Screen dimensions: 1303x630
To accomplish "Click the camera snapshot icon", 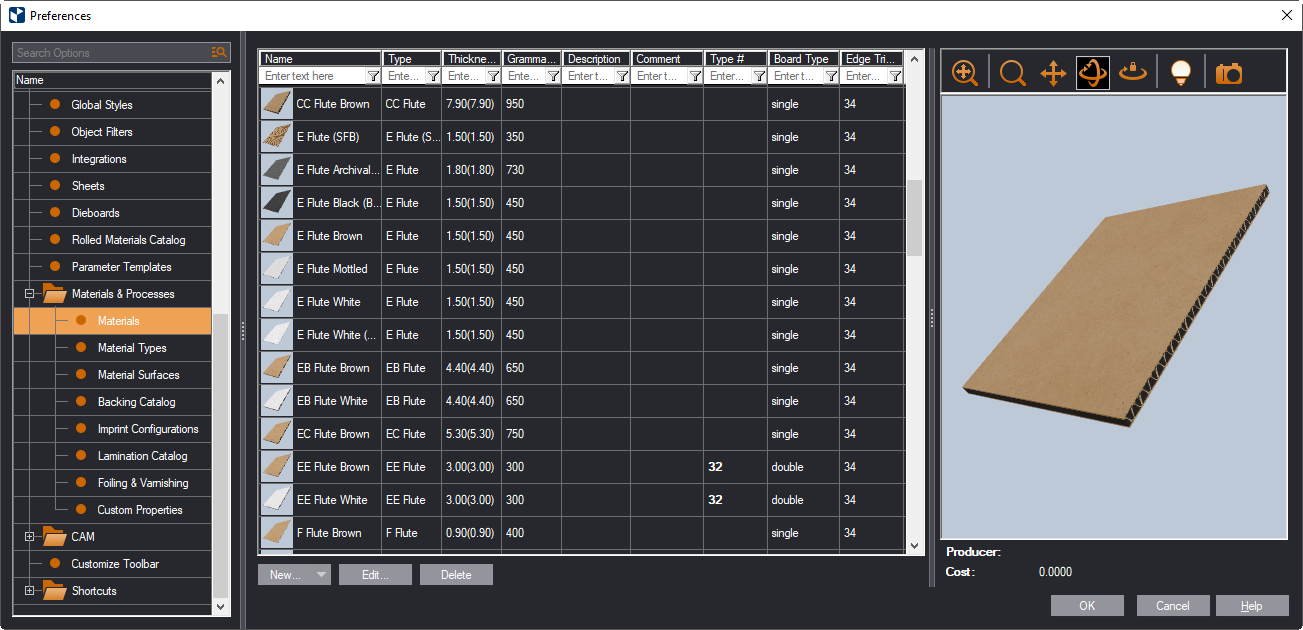I will [1228, 73].
